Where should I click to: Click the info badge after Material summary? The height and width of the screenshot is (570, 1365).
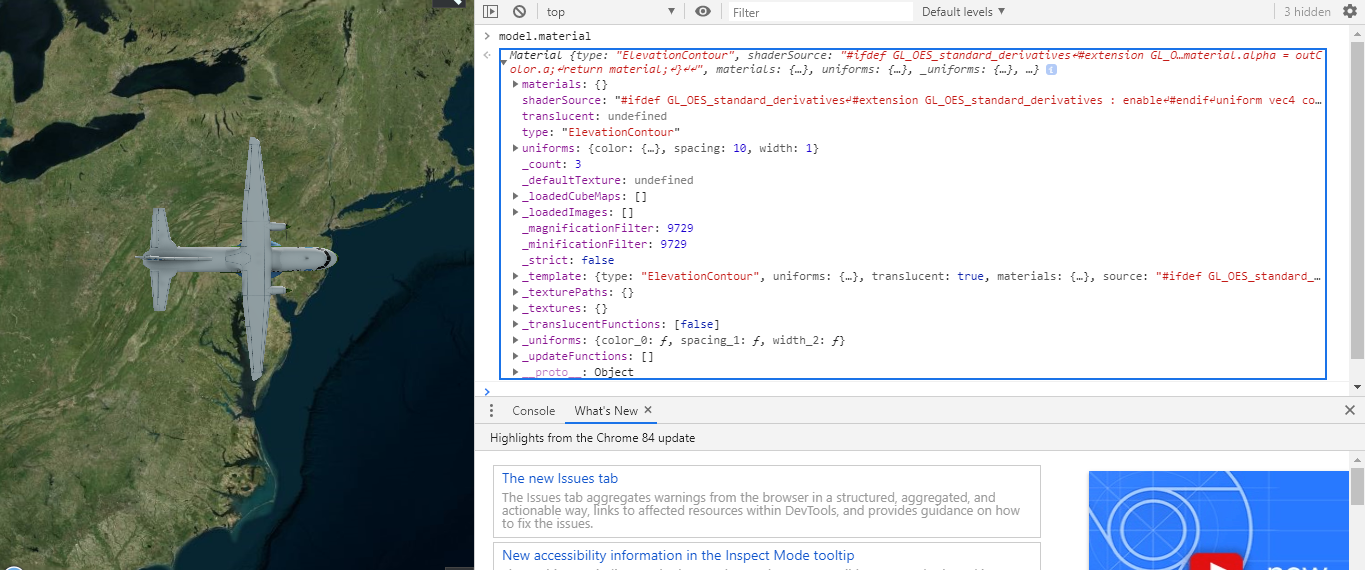coord(1052,70)
